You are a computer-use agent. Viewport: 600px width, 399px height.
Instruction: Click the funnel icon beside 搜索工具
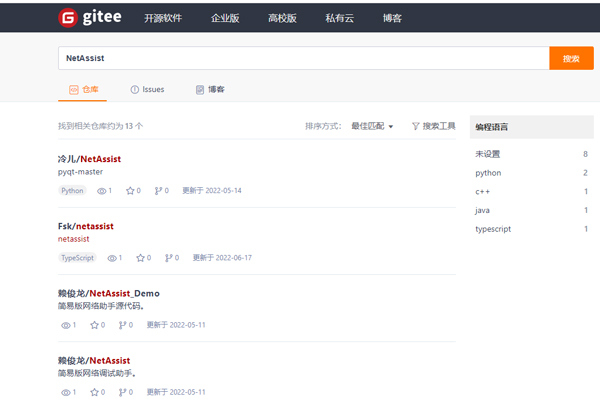coord(416,126)
